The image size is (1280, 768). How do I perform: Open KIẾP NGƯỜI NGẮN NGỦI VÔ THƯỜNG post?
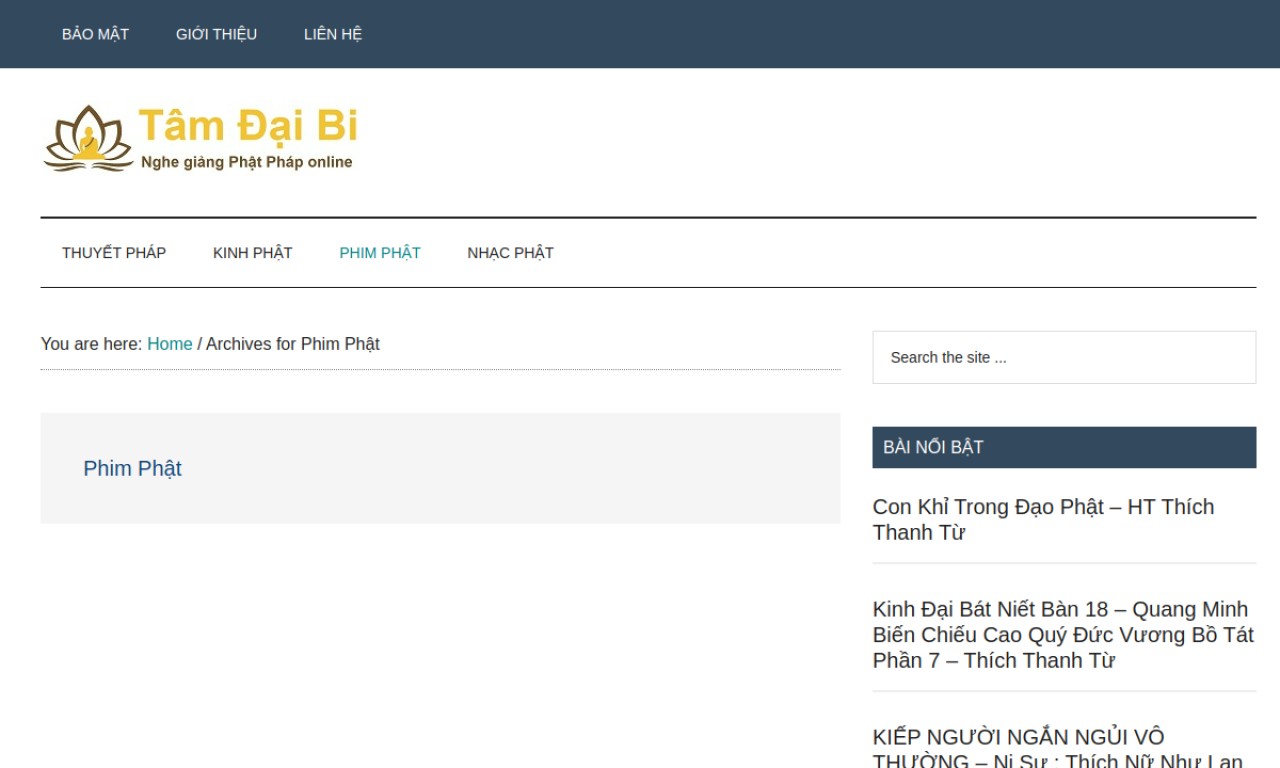click(1058, 749)
